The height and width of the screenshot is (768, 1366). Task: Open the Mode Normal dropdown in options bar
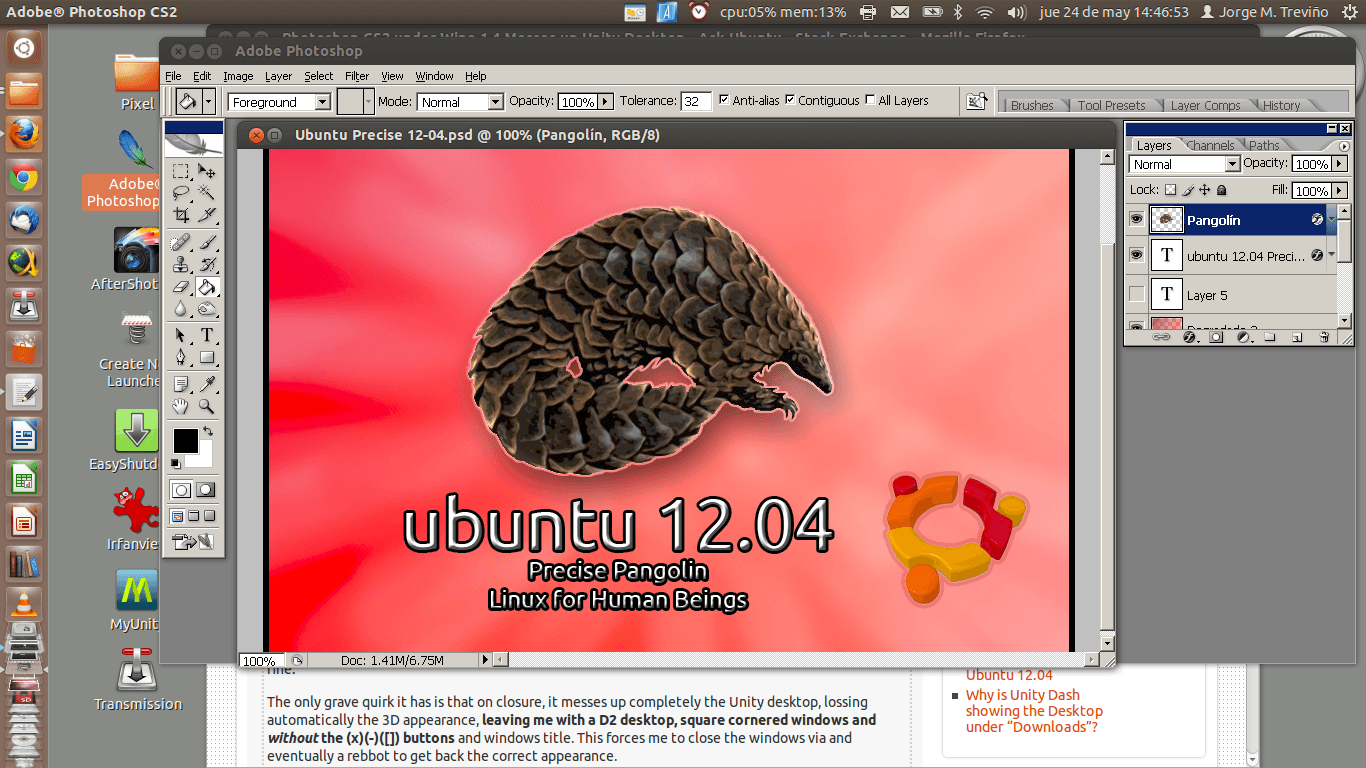tap(495, 102)
